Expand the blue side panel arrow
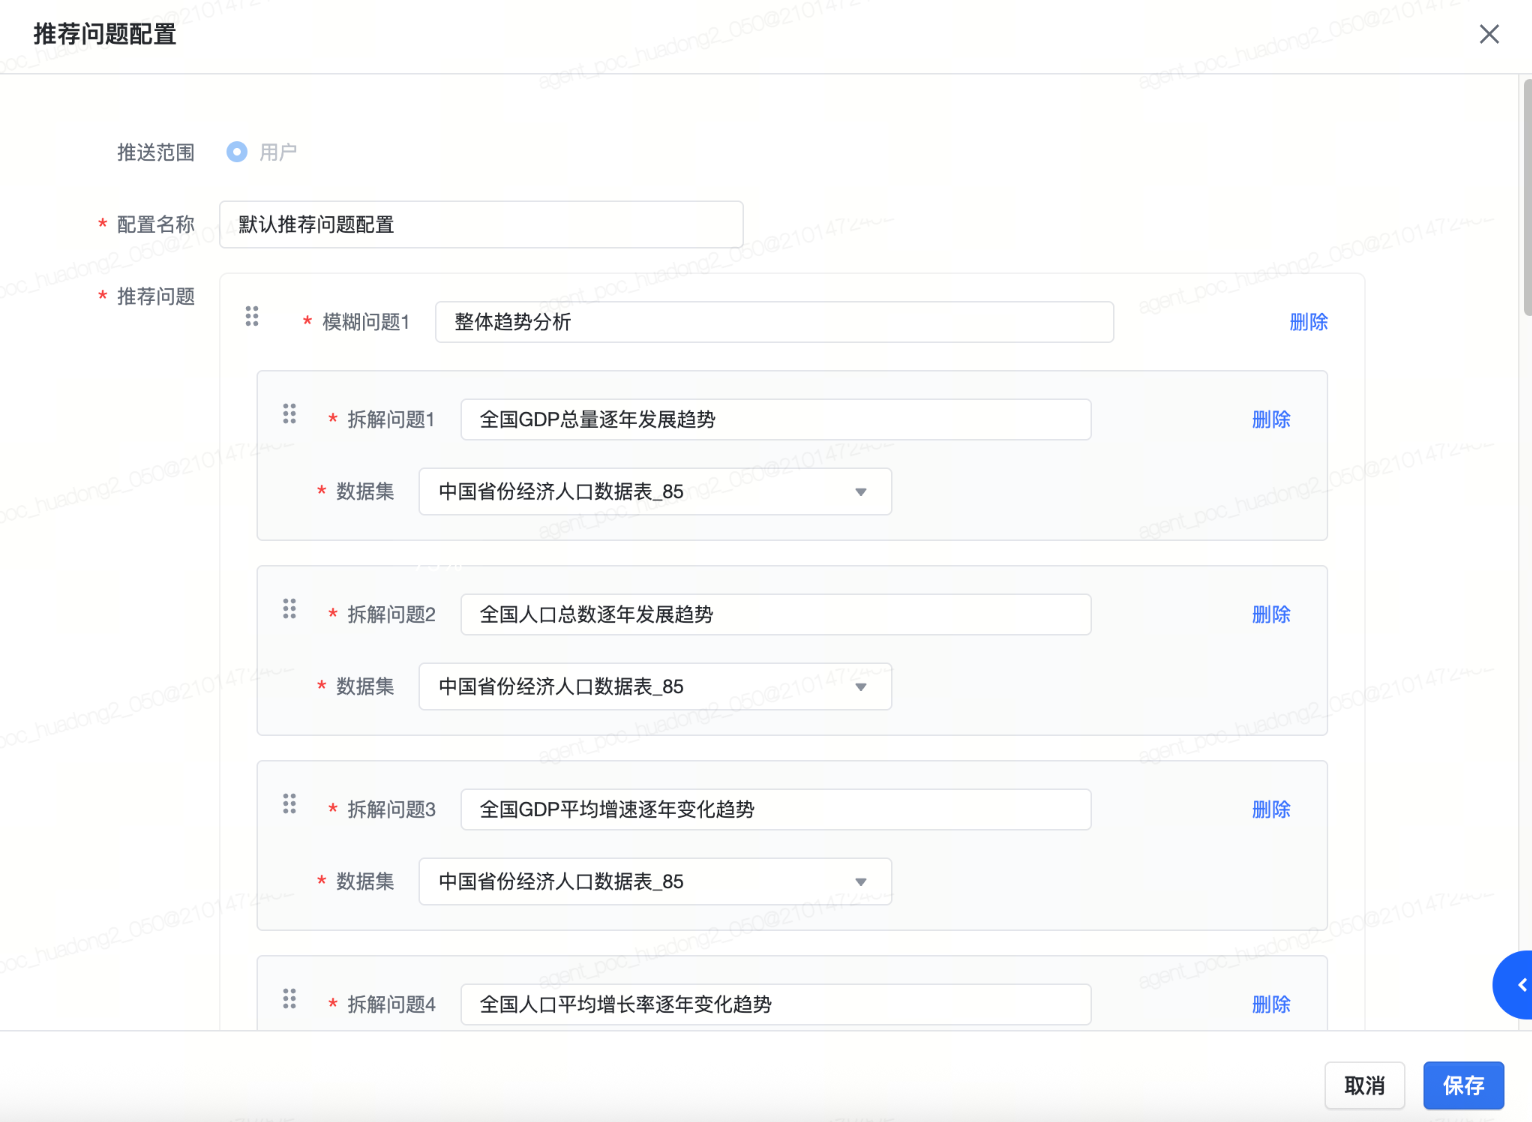1532x1122 pixels. tap(1515, 985)
